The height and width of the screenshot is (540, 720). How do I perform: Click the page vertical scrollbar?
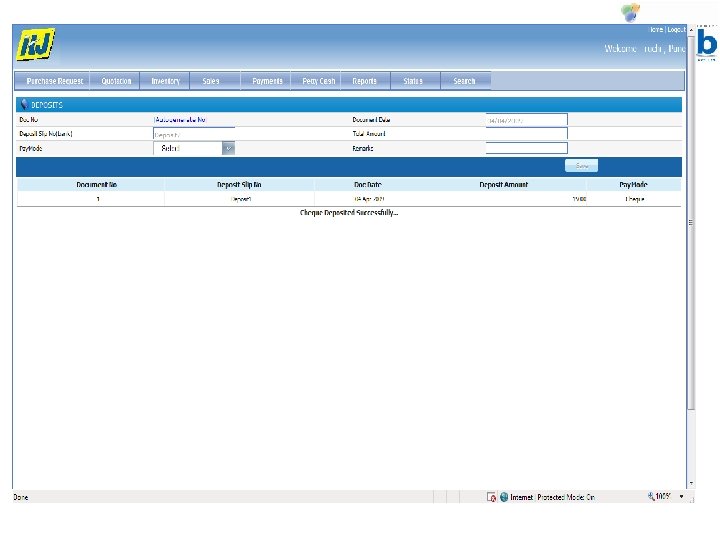click(691, 222)
